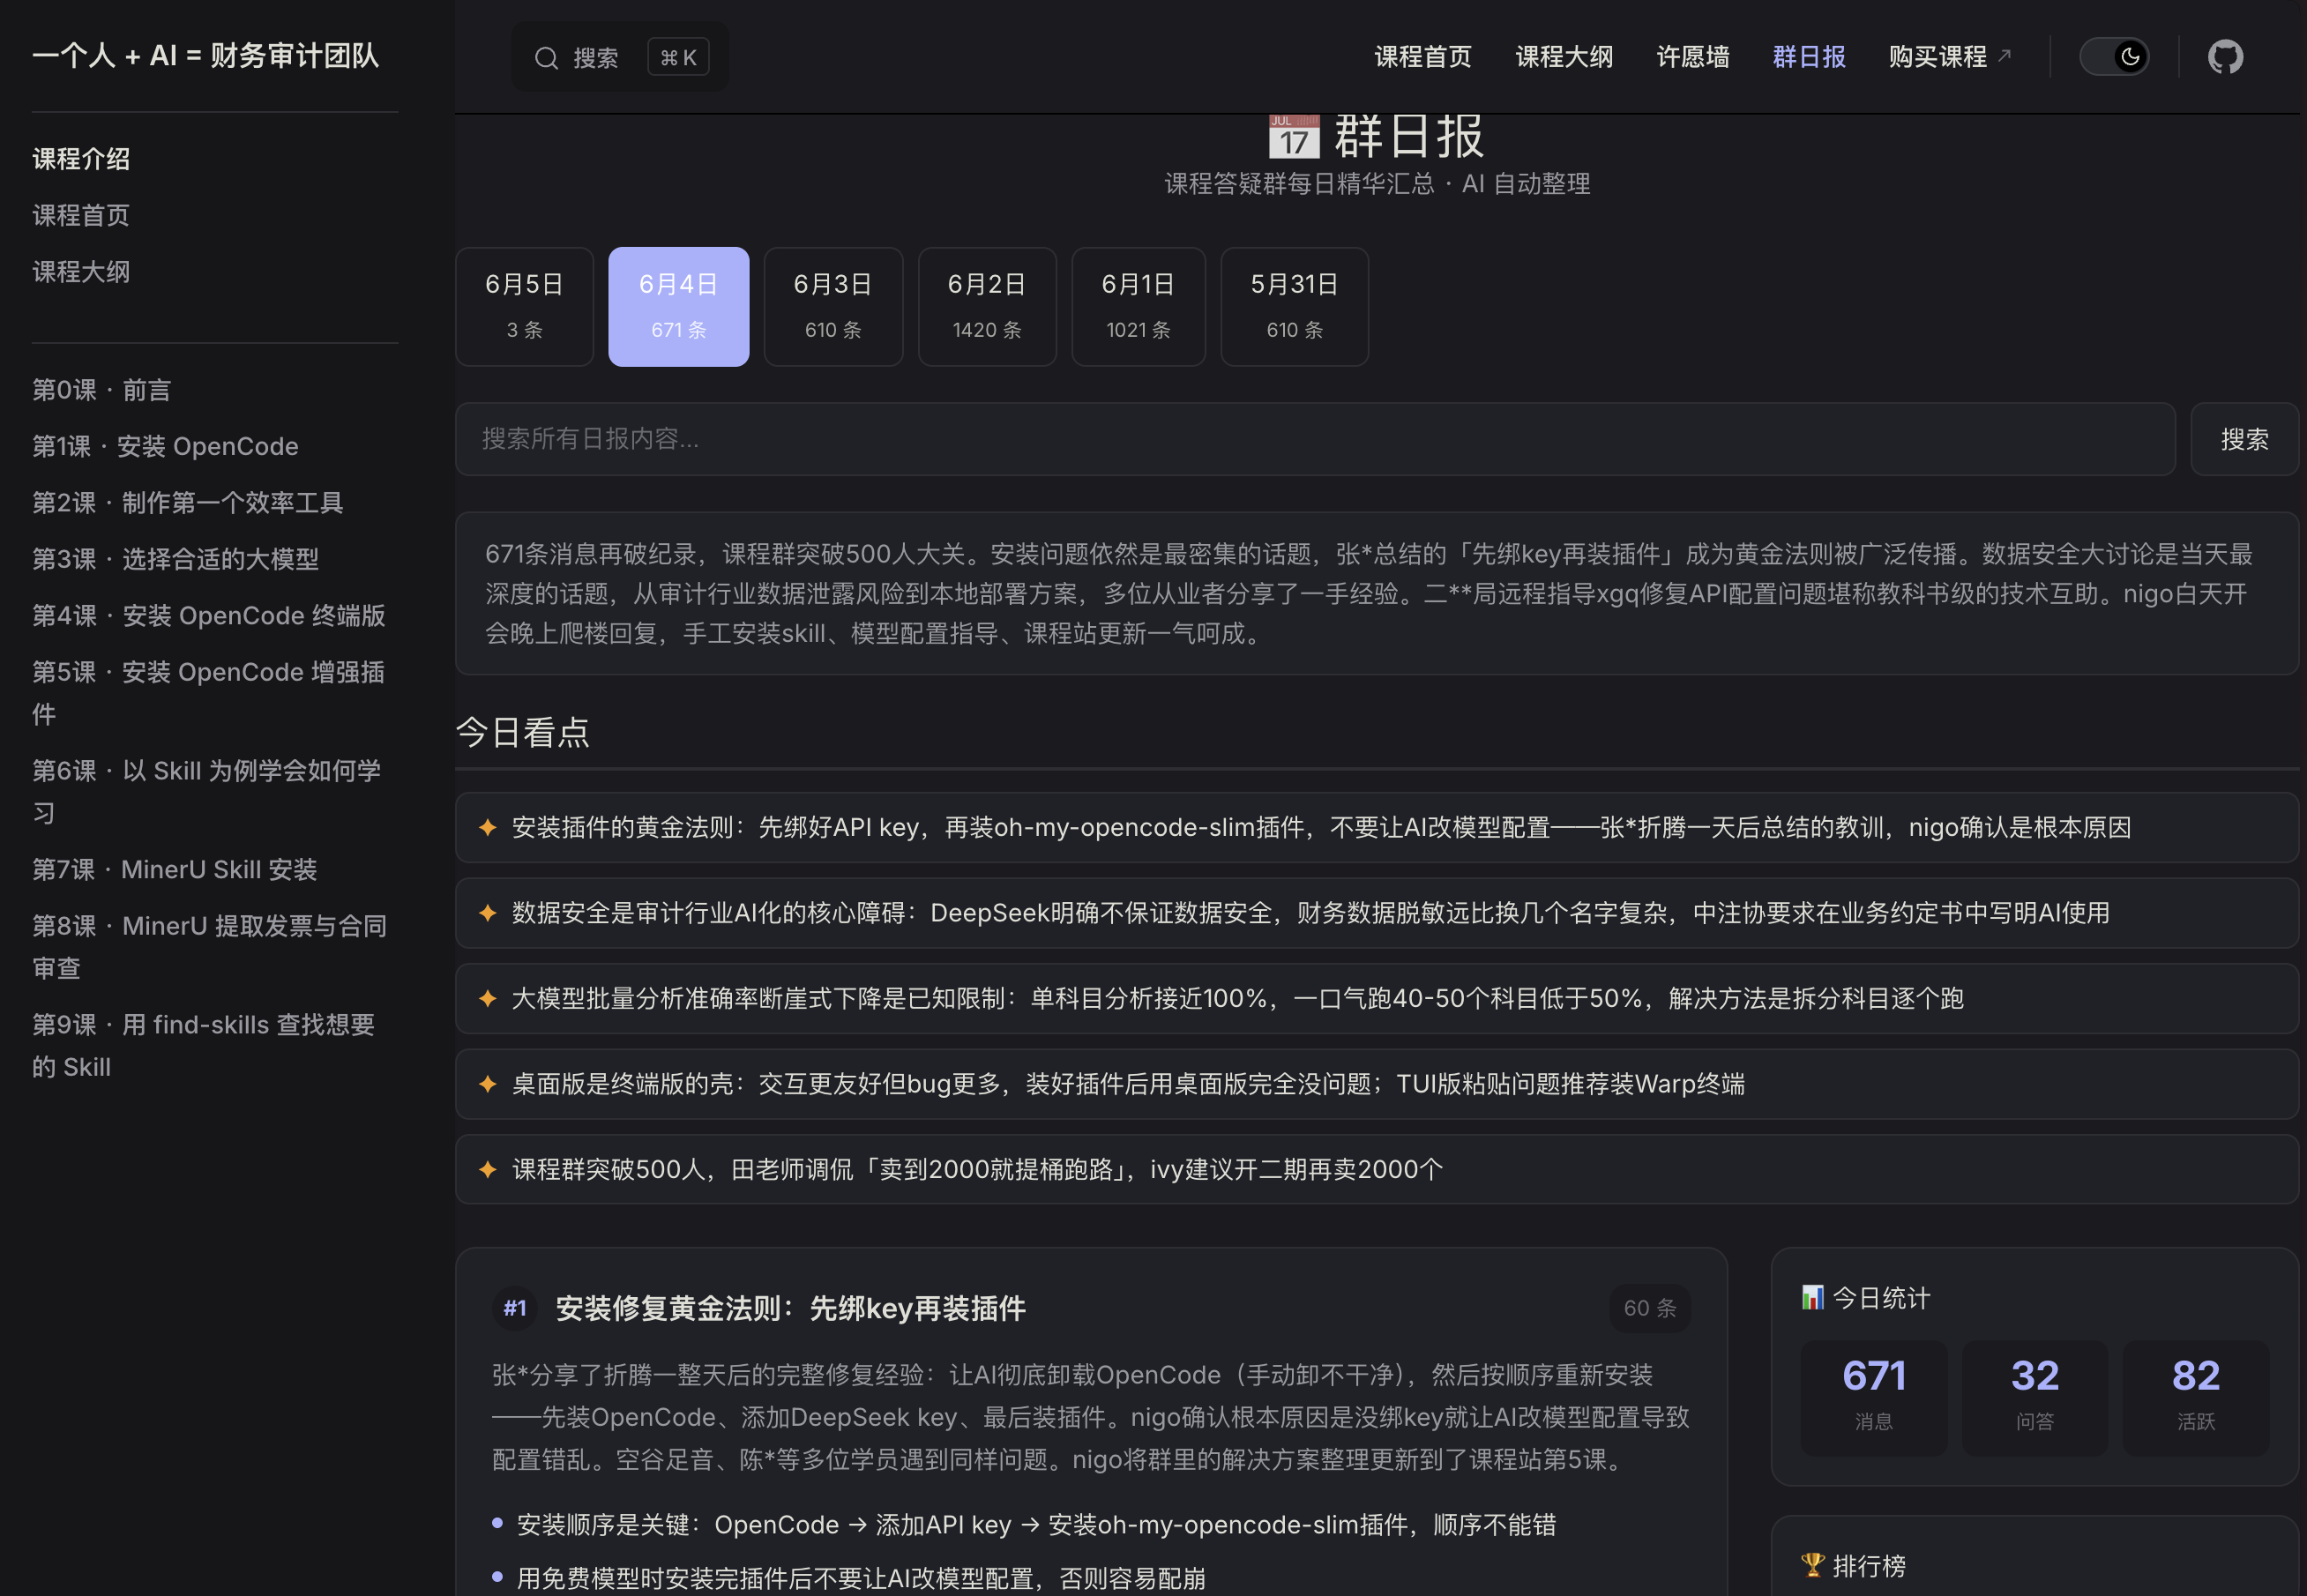Click the 32 问答 statistic tile
2307x1596 pixels.
pos(2034,1397)
